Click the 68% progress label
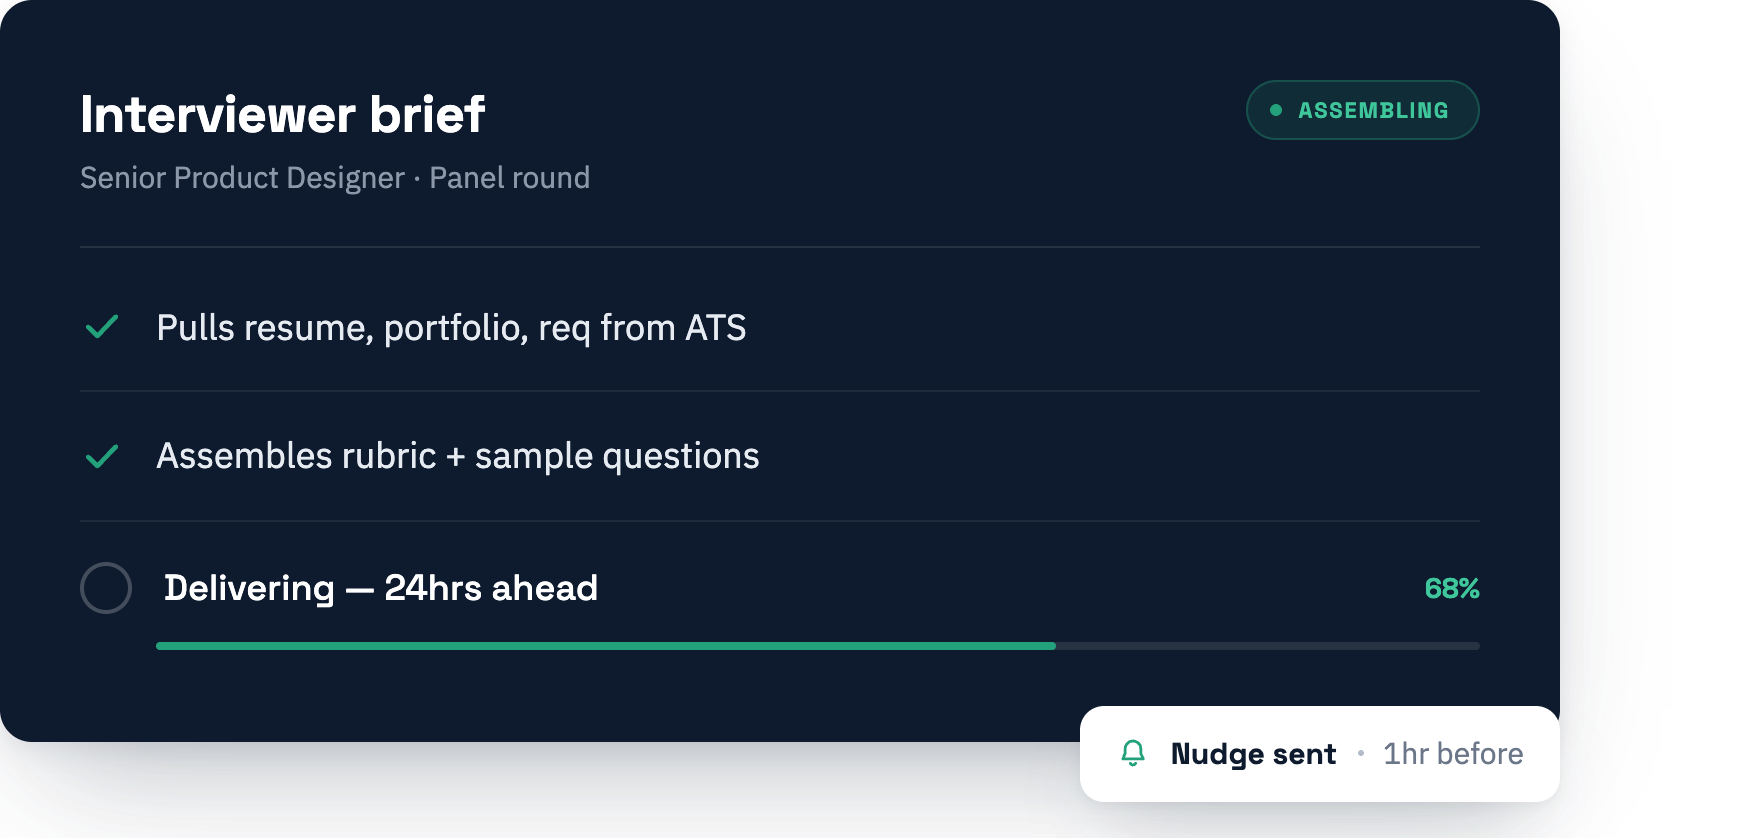The height and width of the screenshot is (838, 1746). pos(1451,588)
